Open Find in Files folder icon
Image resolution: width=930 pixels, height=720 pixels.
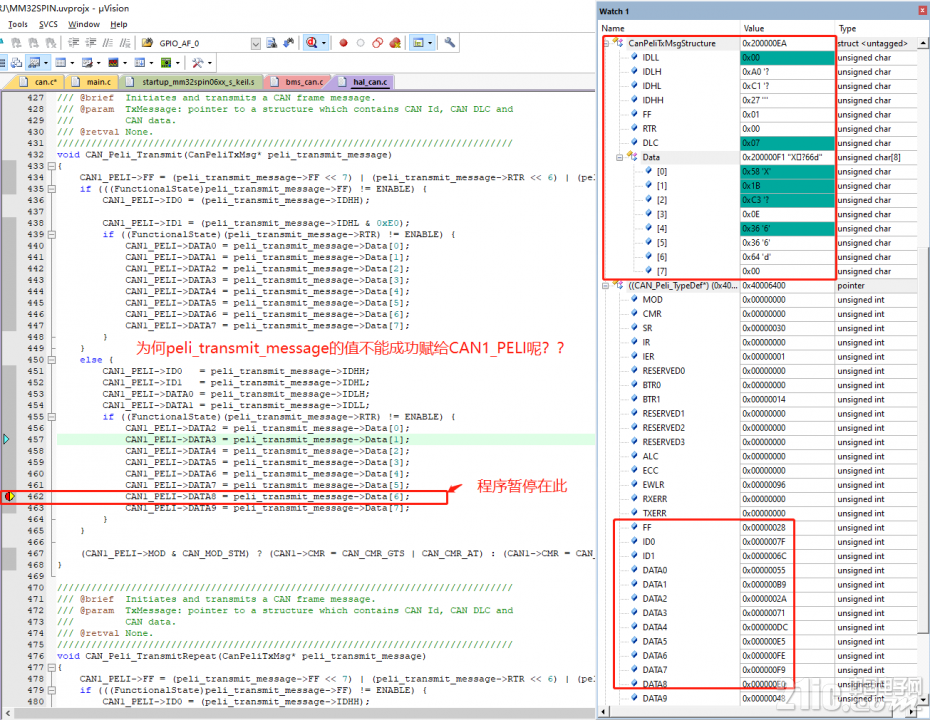pos(148,43)
